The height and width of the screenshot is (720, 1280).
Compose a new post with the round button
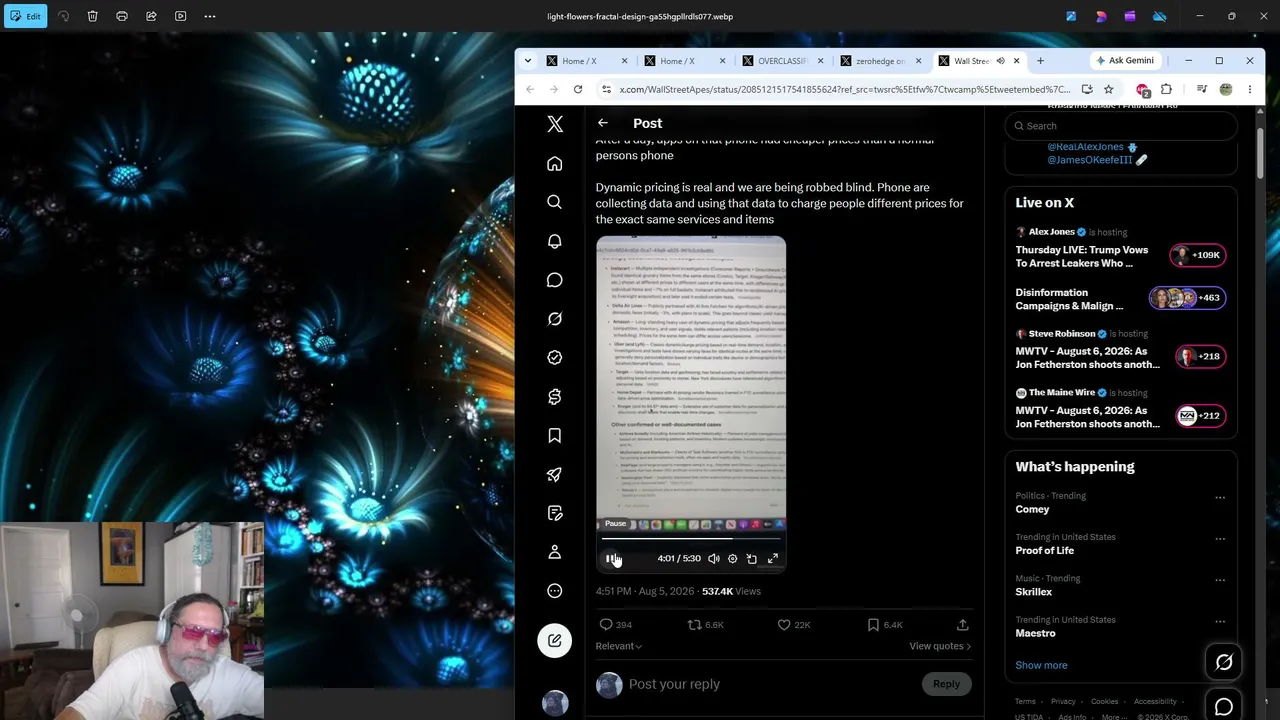pyautogui.click(x=555, y=640)
